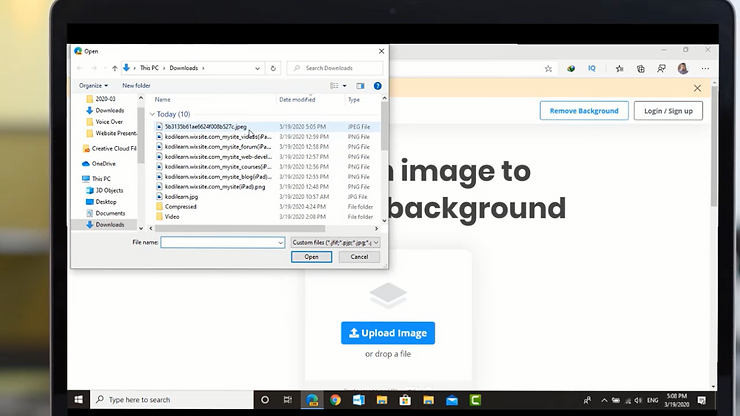This screenshot has height=416, width=740.
Task: Click the File name input field
Action: (219, 242)
